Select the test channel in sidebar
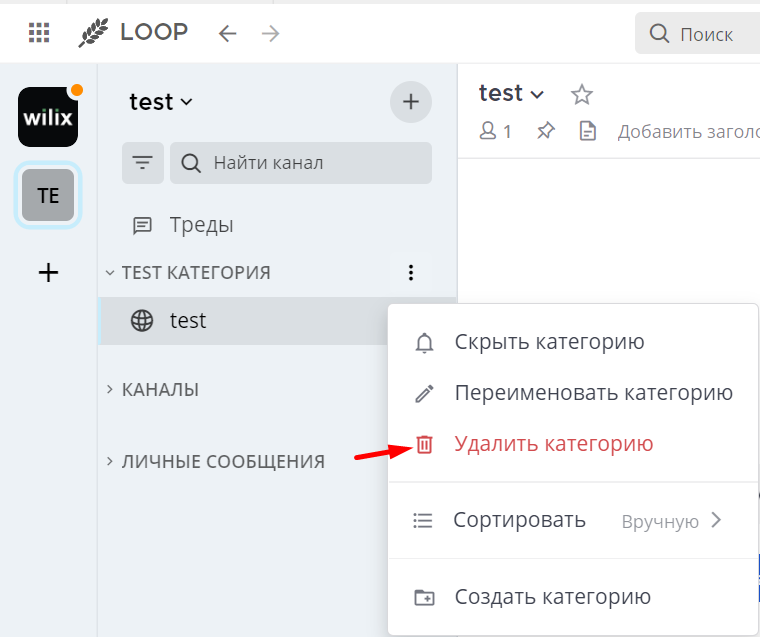Screen dimensions: 760x637 tap(243, 321)
